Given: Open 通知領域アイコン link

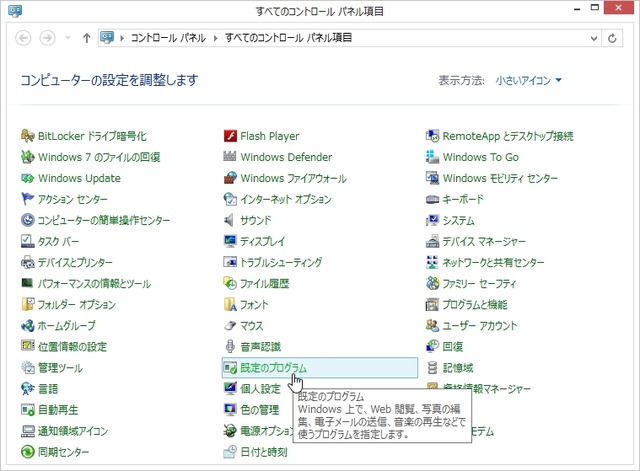Looking at the screenshot, I should (73, 431).
